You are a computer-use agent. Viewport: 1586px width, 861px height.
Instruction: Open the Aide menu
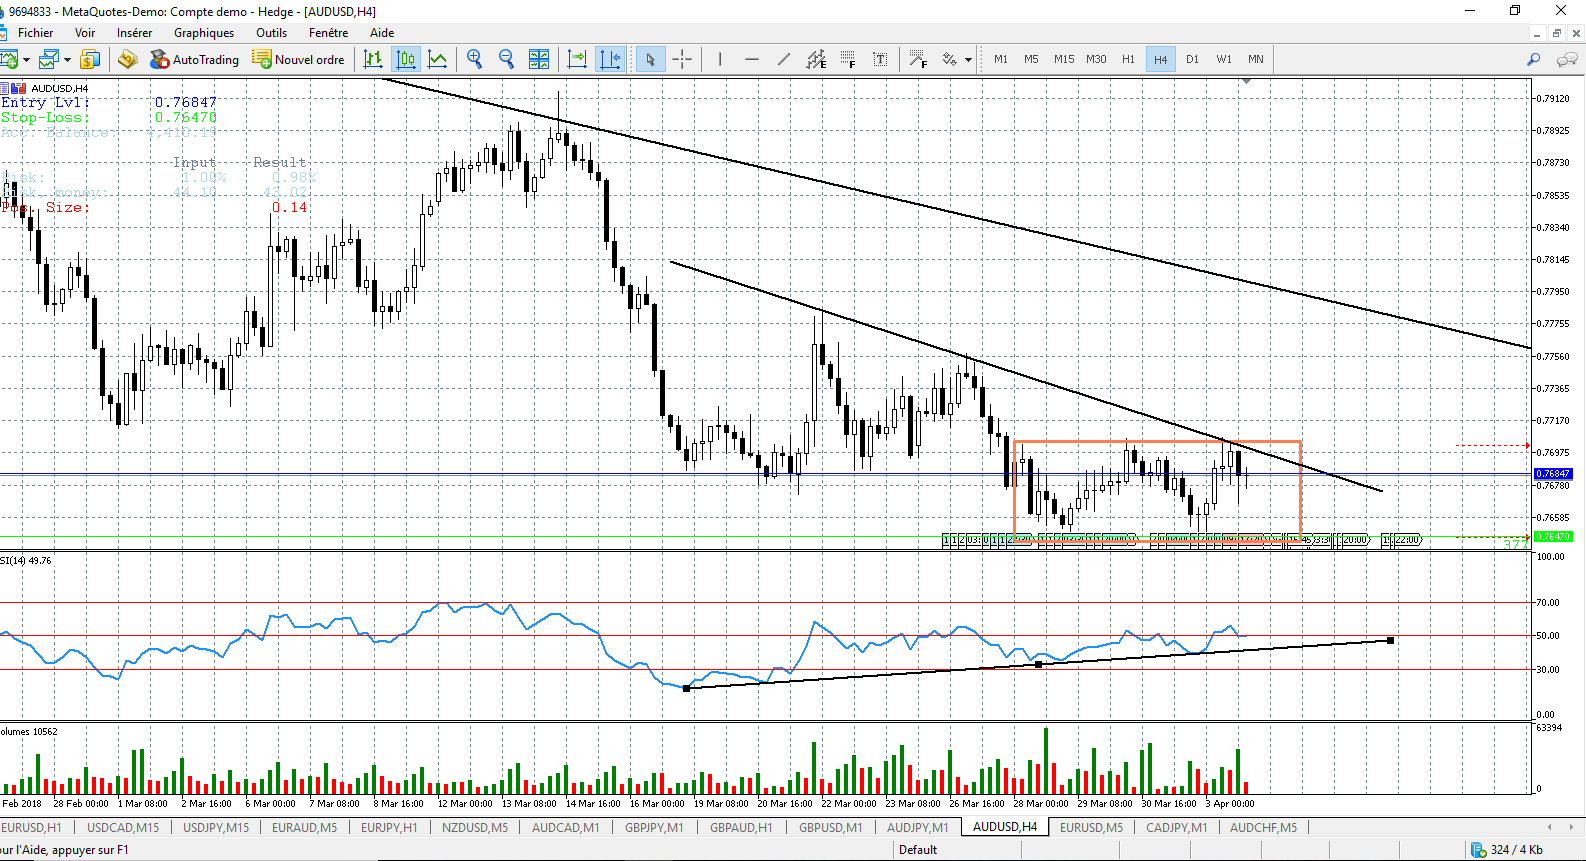(382, 33)
